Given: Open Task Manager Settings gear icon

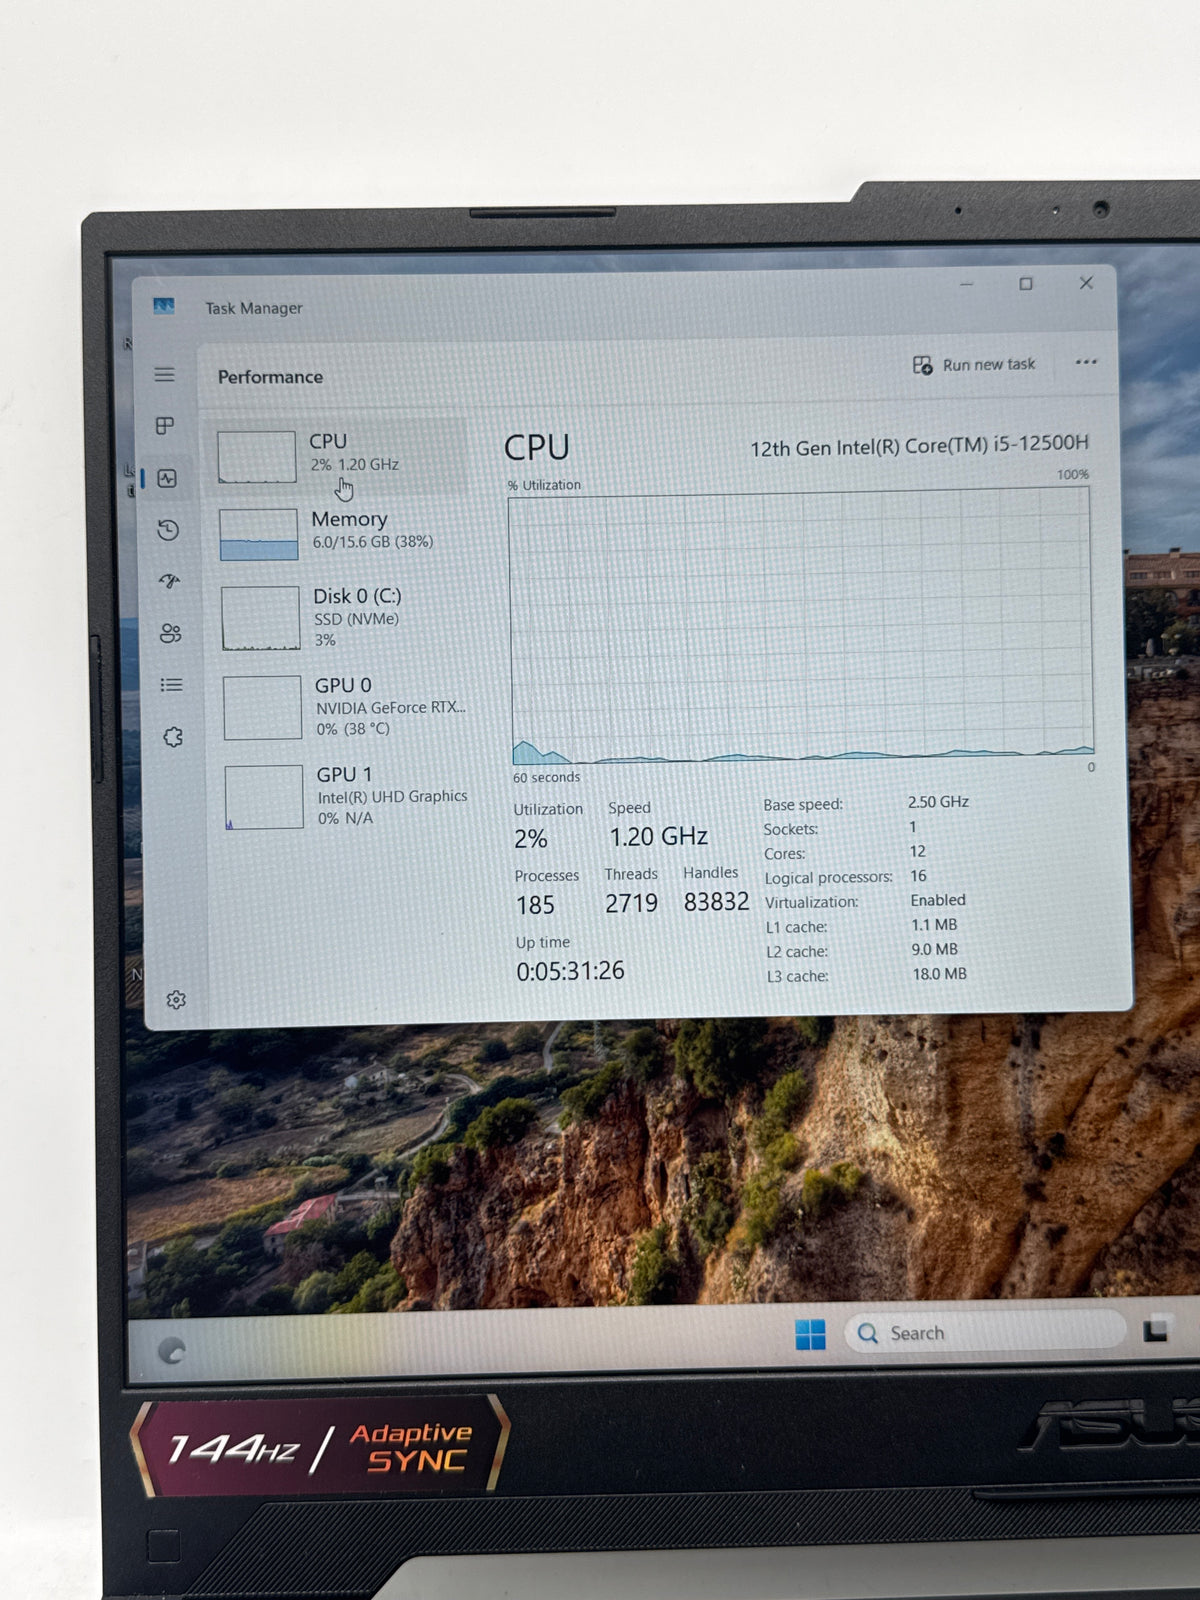Looking at the screenshot, I should coord(176,1000).
